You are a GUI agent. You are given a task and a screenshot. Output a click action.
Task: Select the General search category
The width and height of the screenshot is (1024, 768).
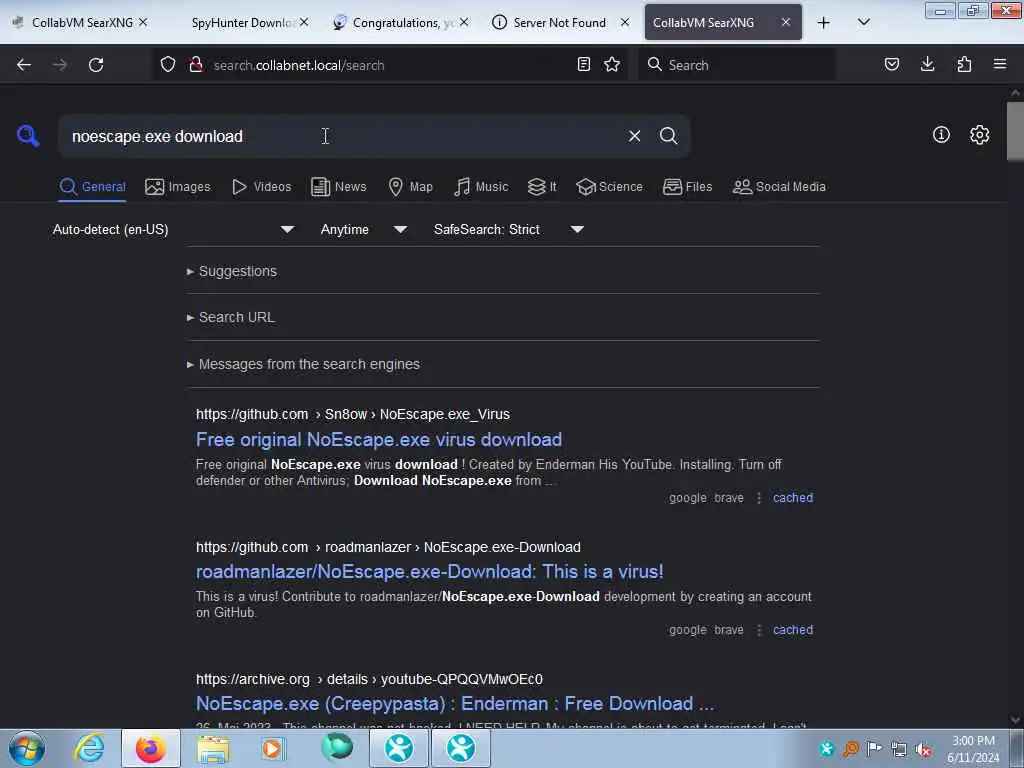(x=92, y=187)
